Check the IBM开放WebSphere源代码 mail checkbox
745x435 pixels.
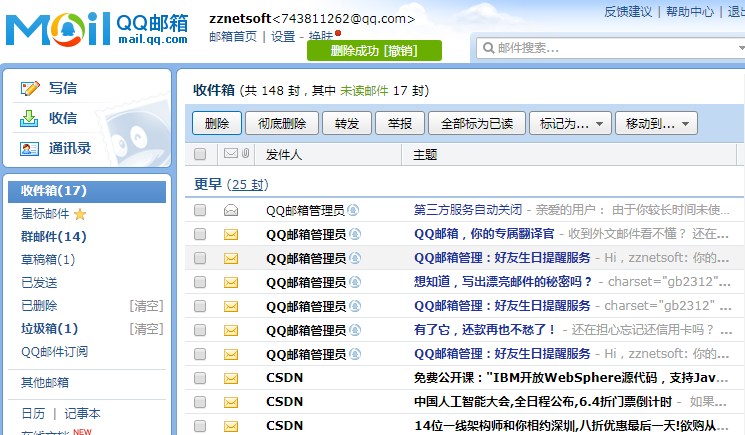click(x=200, y=378)
